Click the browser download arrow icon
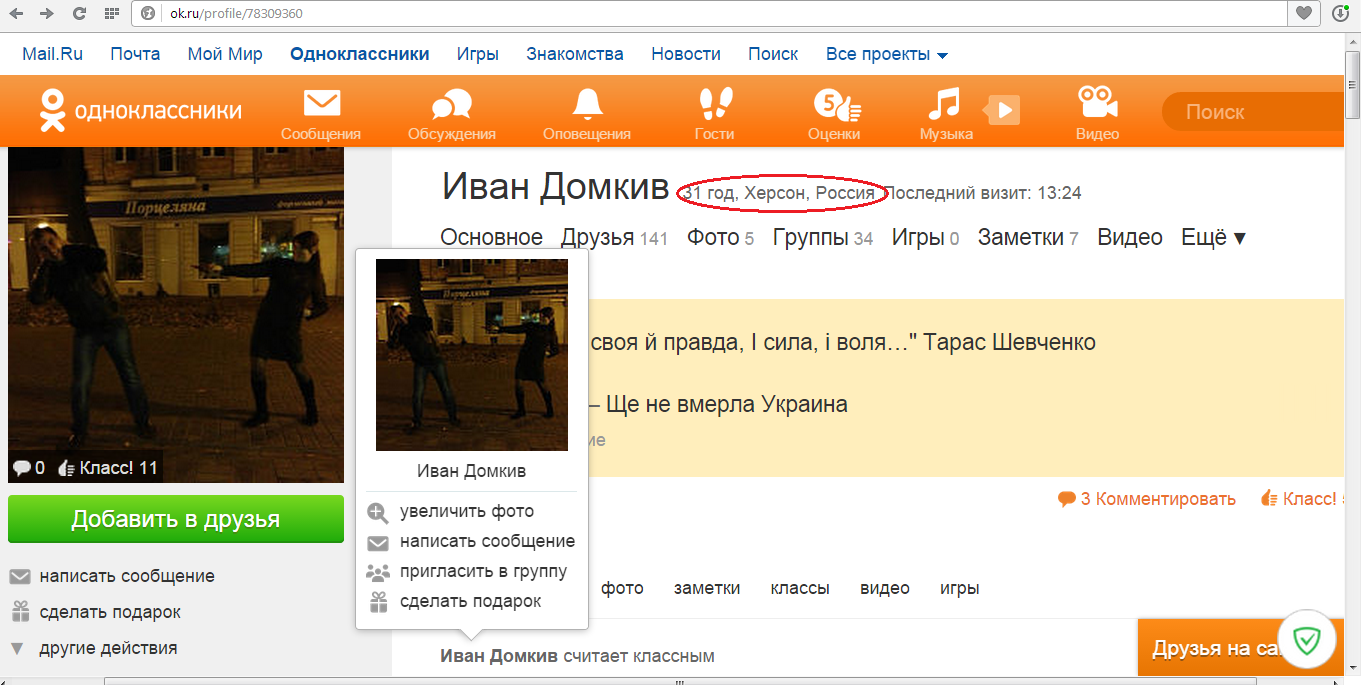The image size is (1365, 685). click(1340, 14)
